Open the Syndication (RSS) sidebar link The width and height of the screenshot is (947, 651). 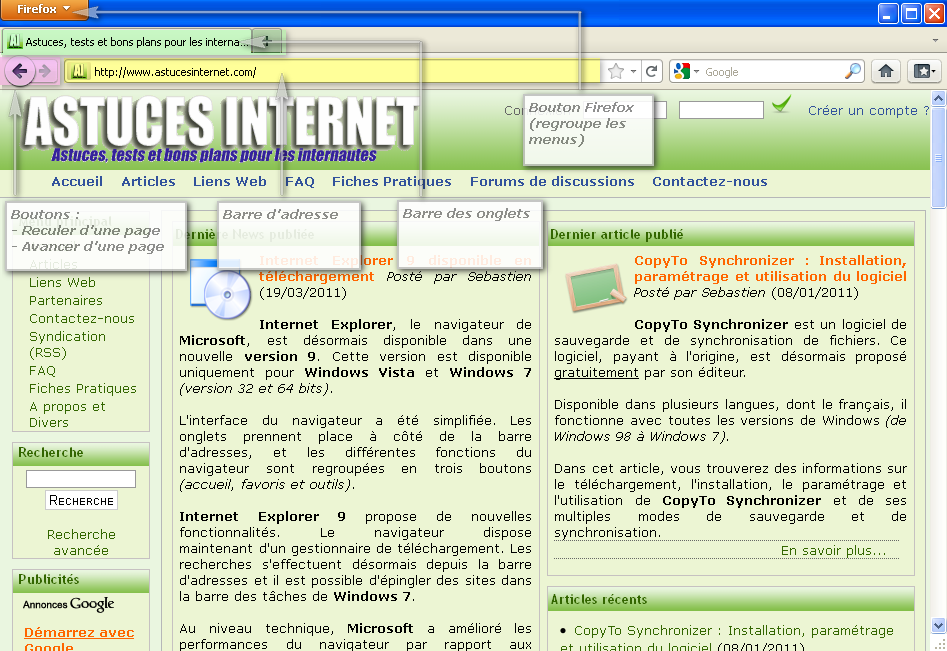[67, 344]
